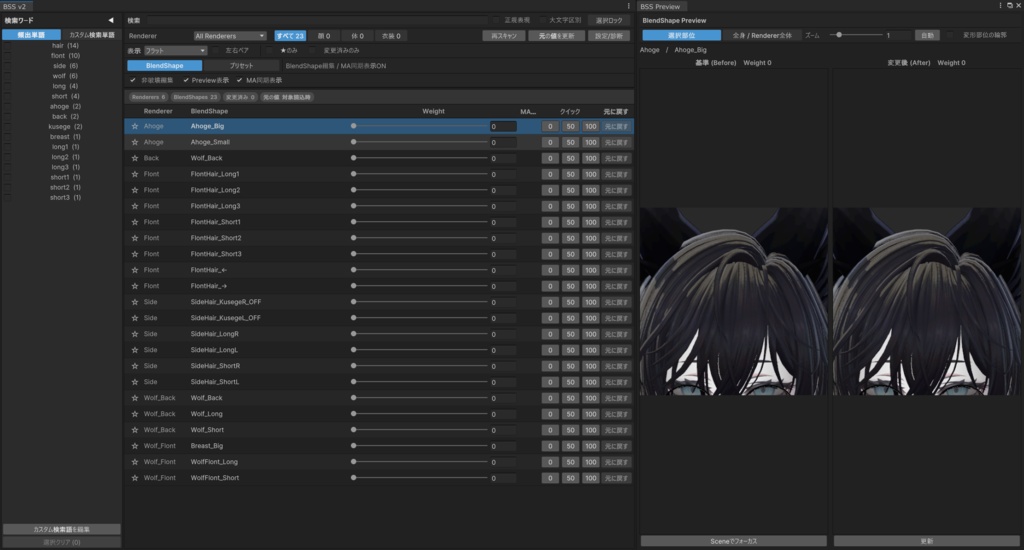Click the 自動 zoom button
1024x550 pixels.
pyautogui.click(x=927, y=35)
